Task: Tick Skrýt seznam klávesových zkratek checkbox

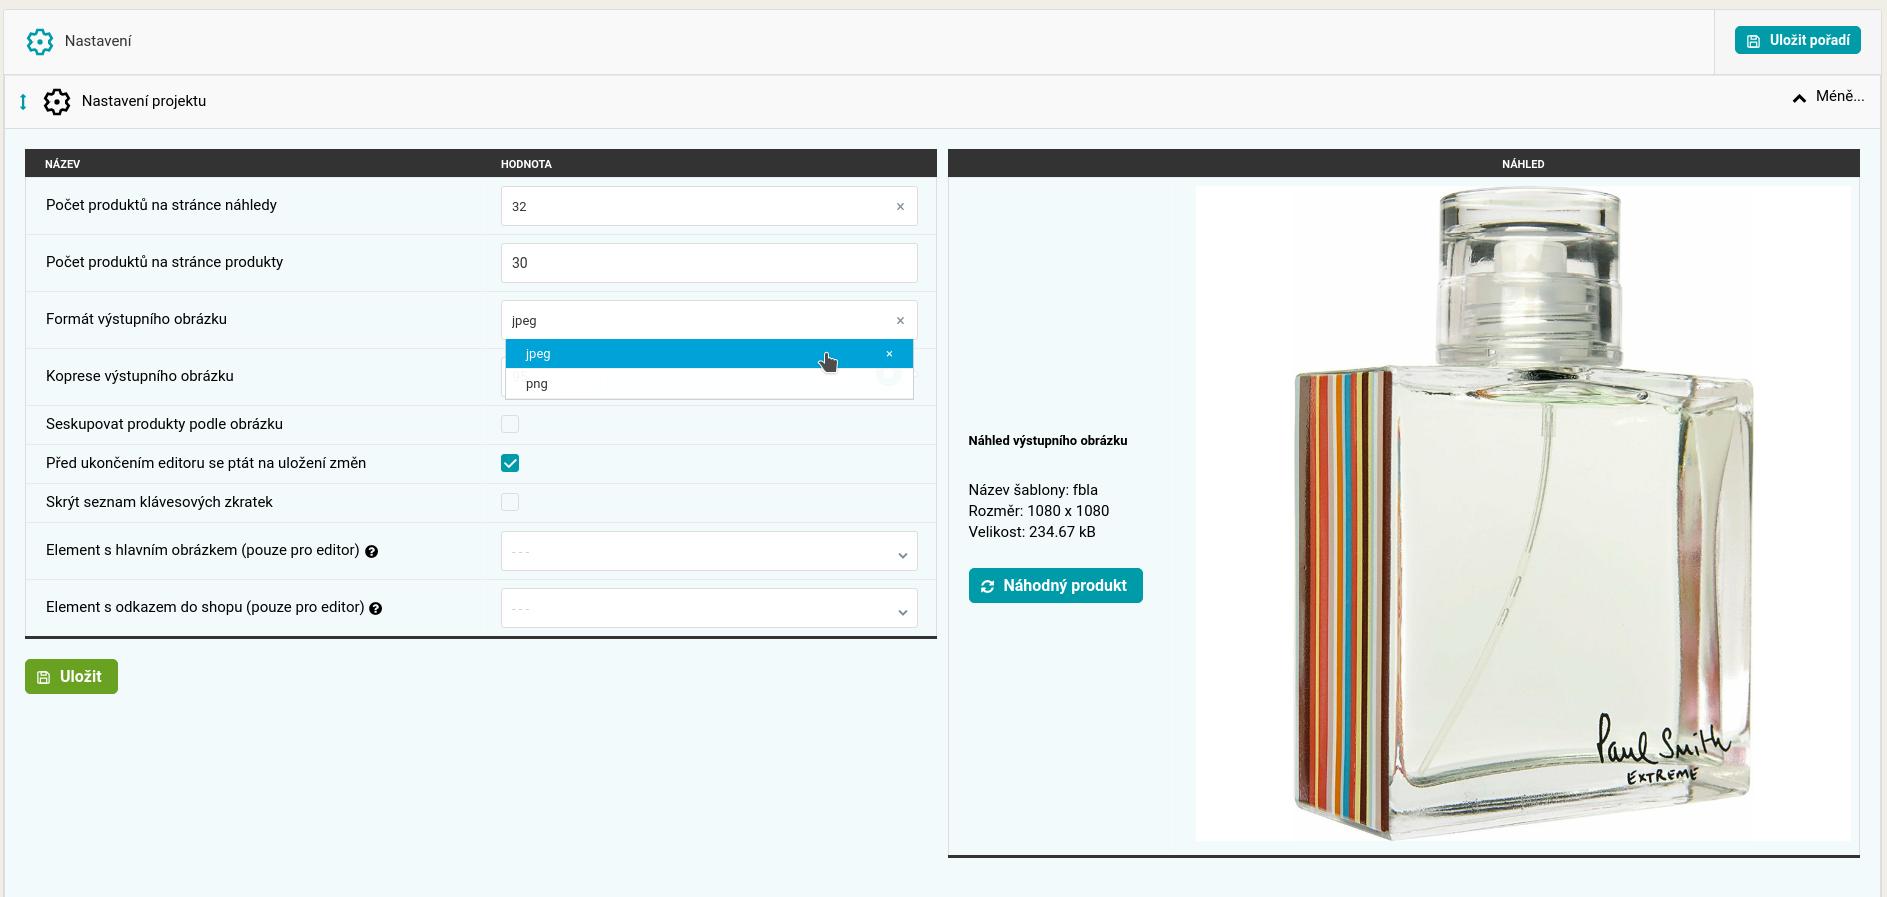Action: click(510, 502)
